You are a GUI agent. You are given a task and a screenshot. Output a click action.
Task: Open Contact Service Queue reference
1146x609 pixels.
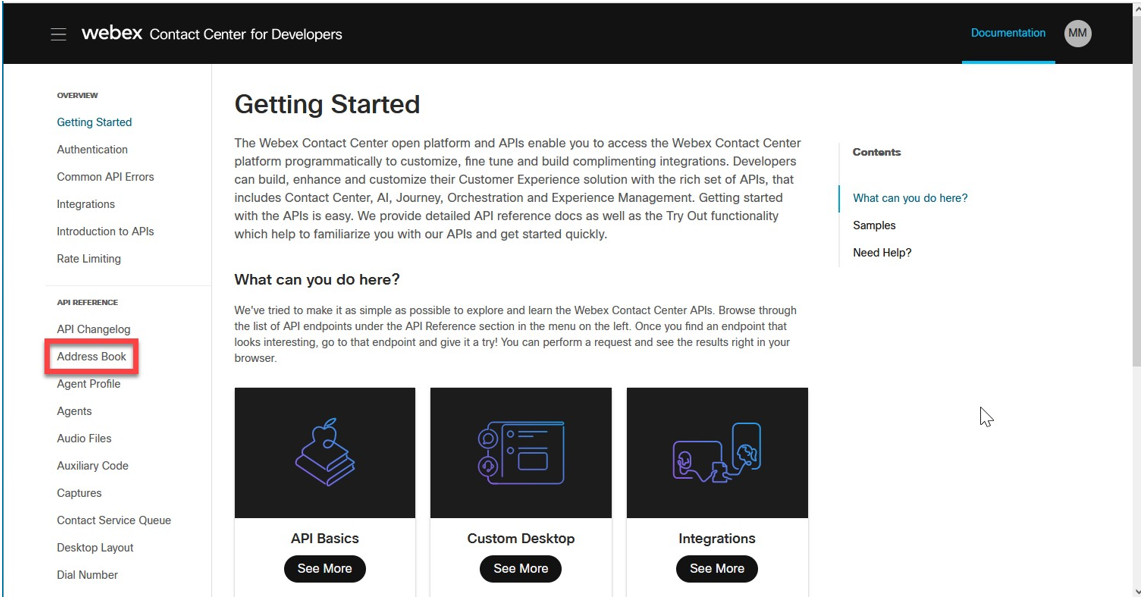coord(114,521)
